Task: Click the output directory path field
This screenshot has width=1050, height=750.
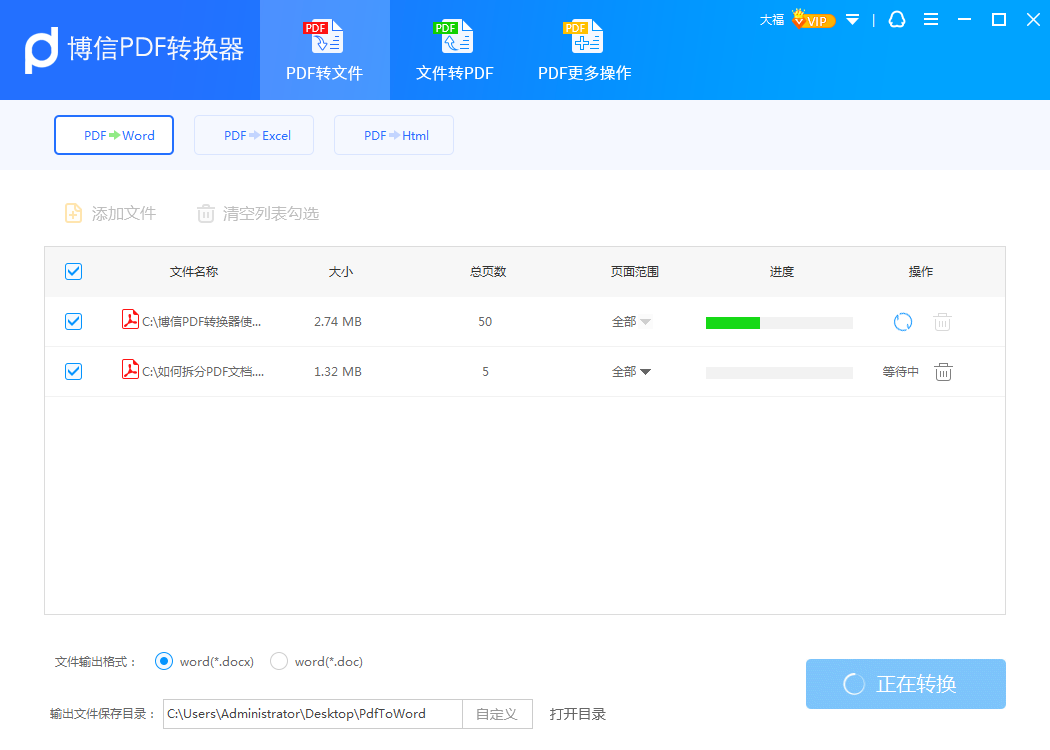Action: [x=312, y=714]
